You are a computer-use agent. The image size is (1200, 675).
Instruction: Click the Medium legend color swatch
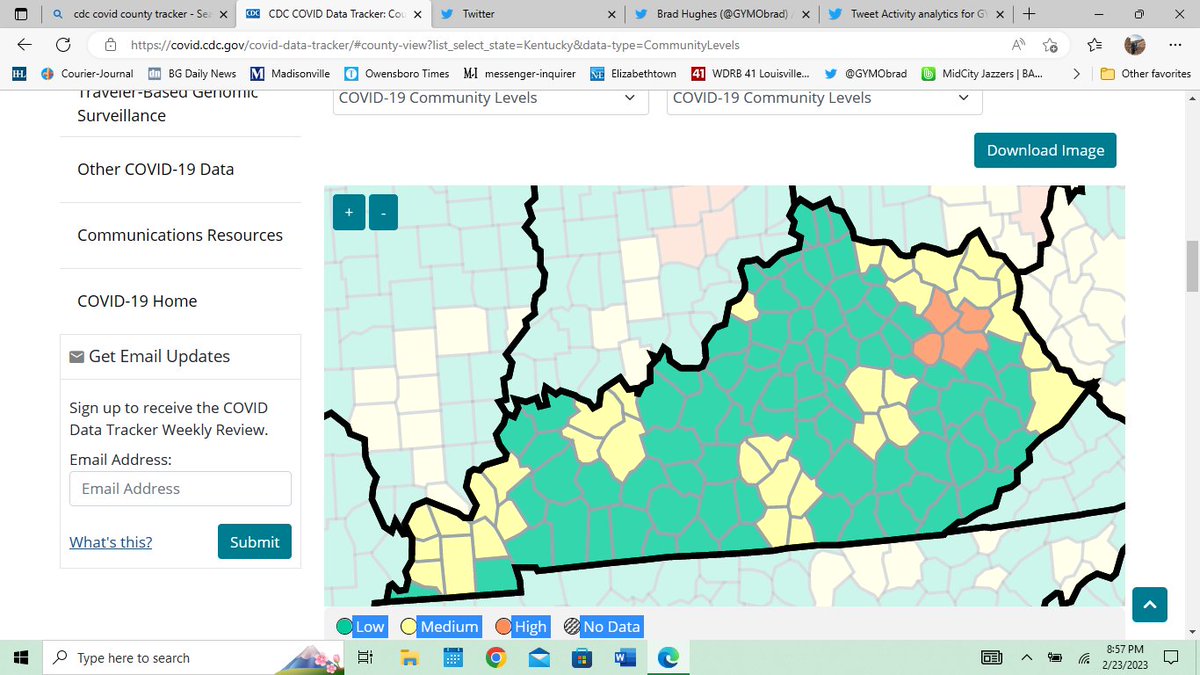[x=408, y=627]
